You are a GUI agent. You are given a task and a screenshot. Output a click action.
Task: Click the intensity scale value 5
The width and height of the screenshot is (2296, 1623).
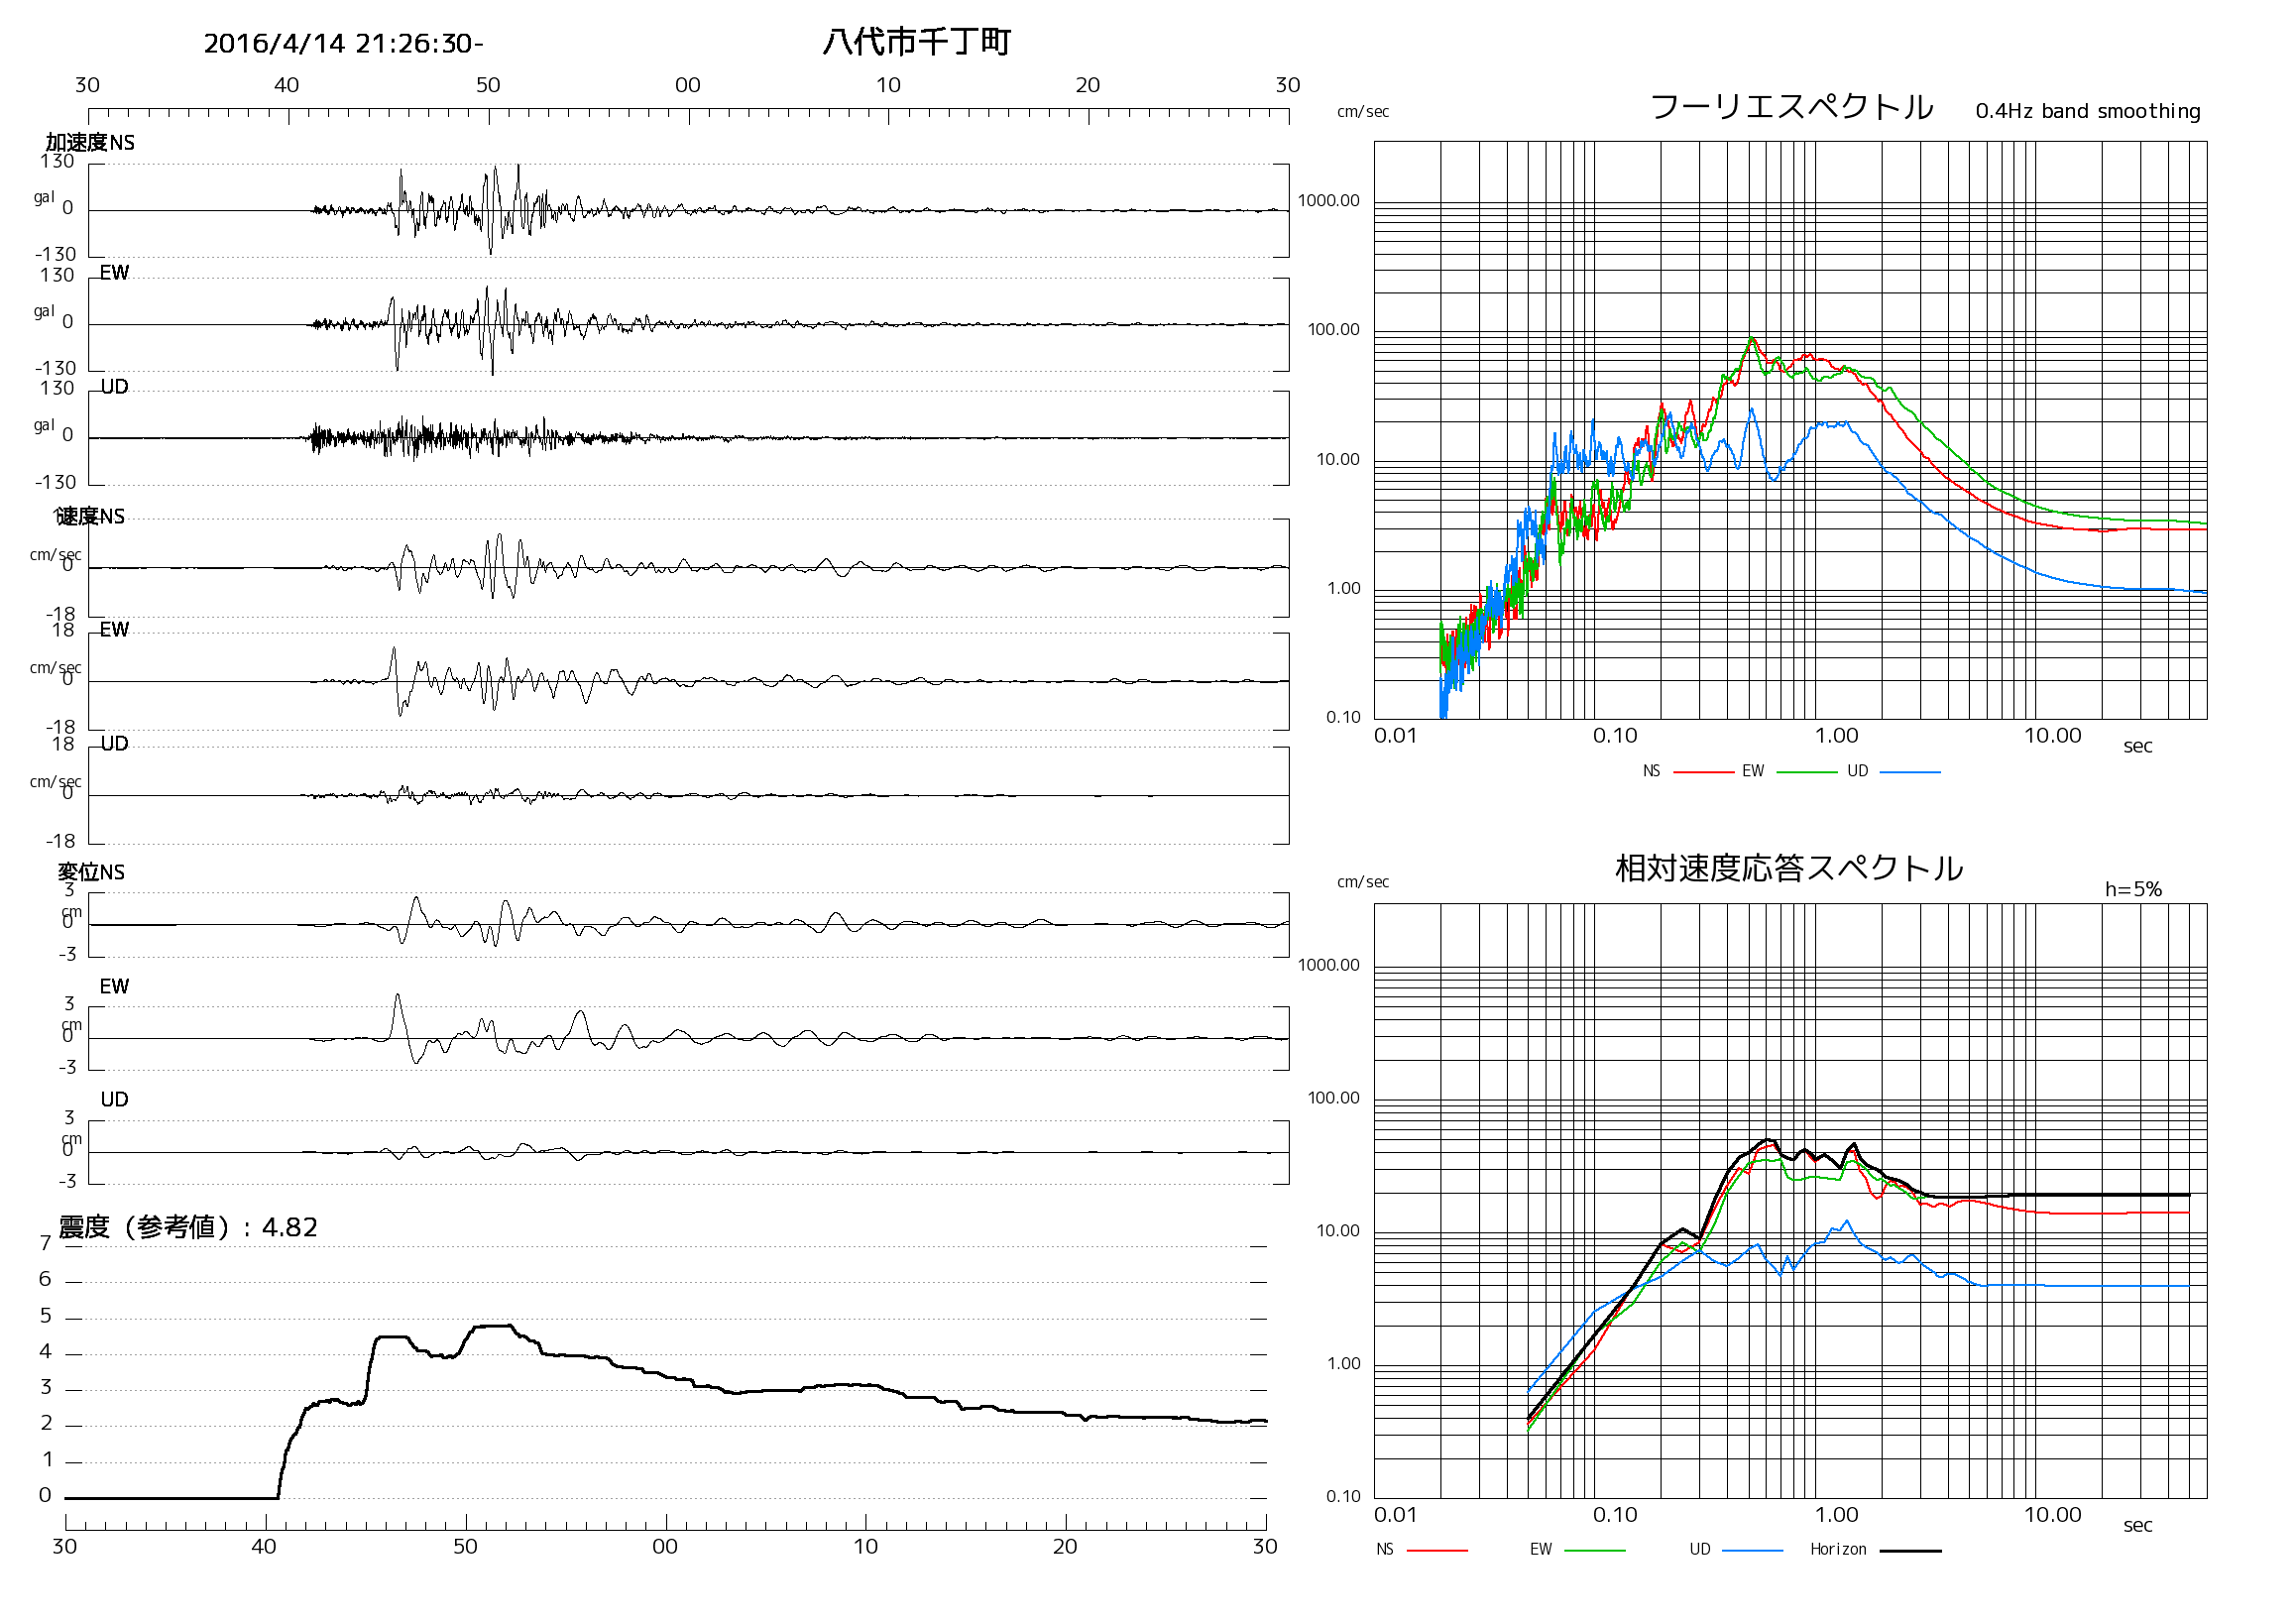click(45, 1316)
